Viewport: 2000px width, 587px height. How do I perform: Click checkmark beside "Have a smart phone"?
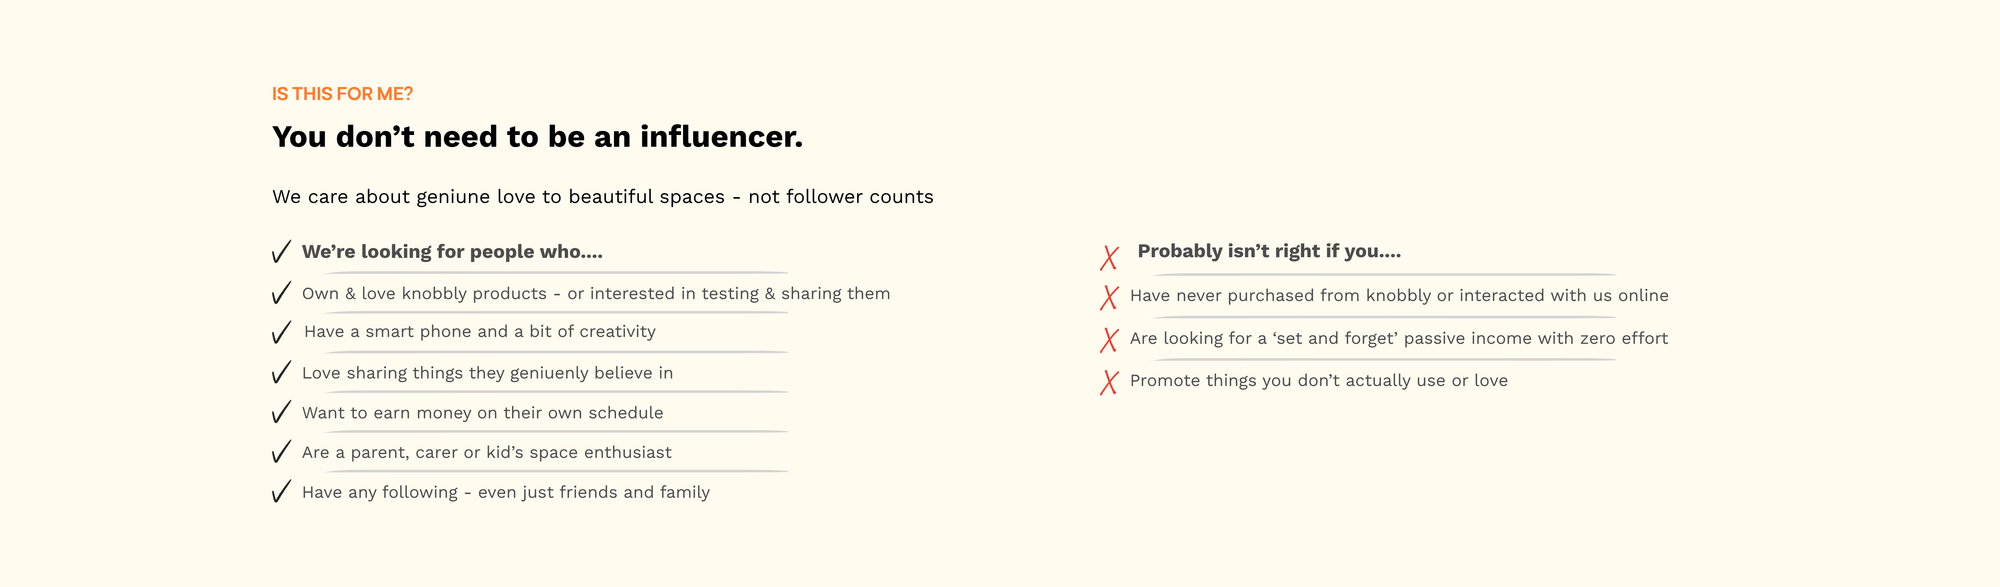(281, 332)
